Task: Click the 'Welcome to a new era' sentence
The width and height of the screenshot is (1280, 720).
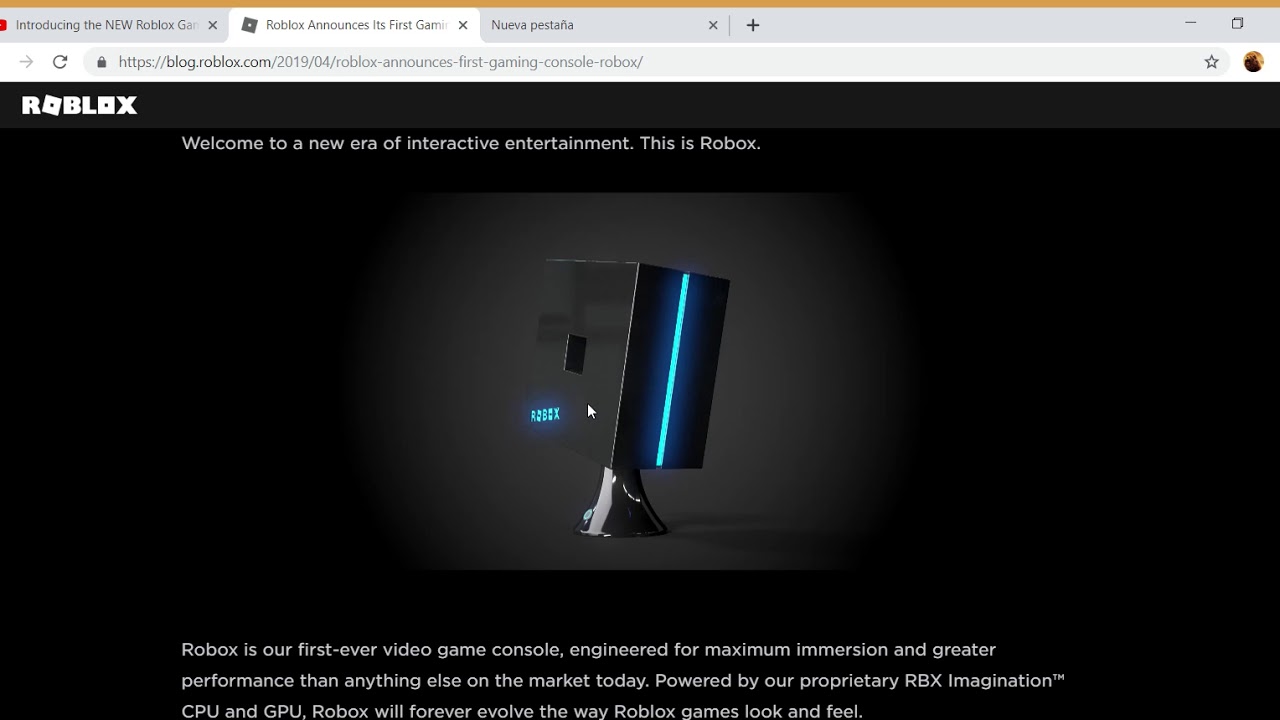Action: pyautogui.click(x=471, y=143)
